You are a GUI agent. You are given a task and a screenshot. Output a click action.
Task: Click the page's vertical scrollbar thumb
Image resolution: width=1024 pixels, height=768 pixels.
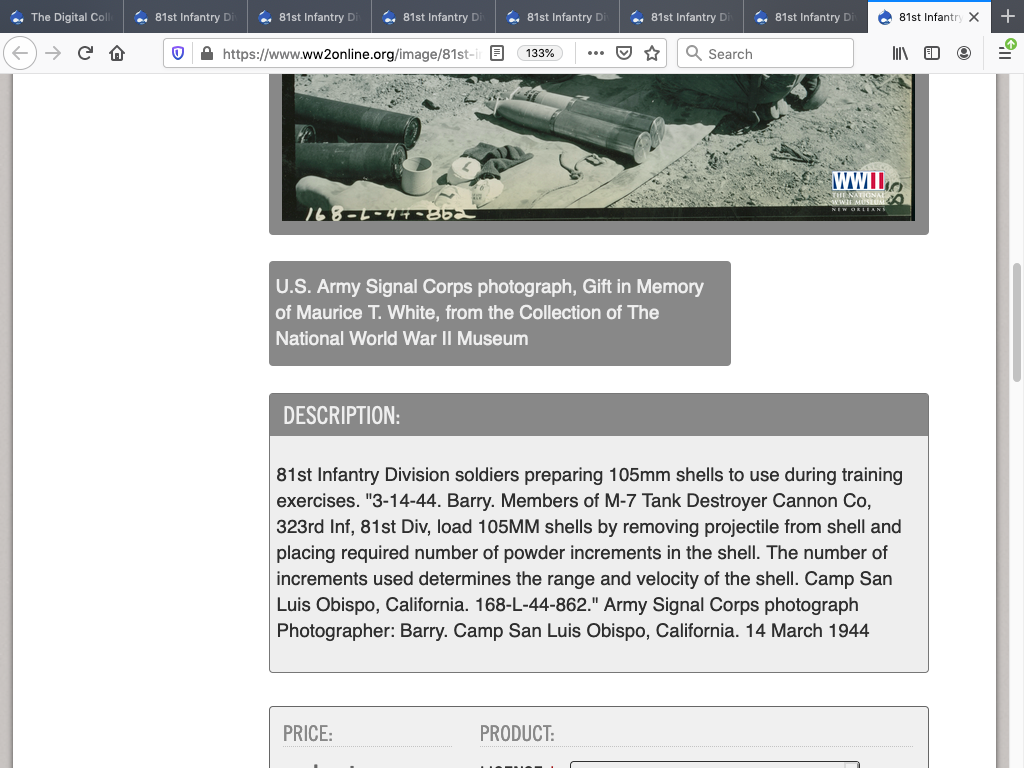pos(1017,322)
